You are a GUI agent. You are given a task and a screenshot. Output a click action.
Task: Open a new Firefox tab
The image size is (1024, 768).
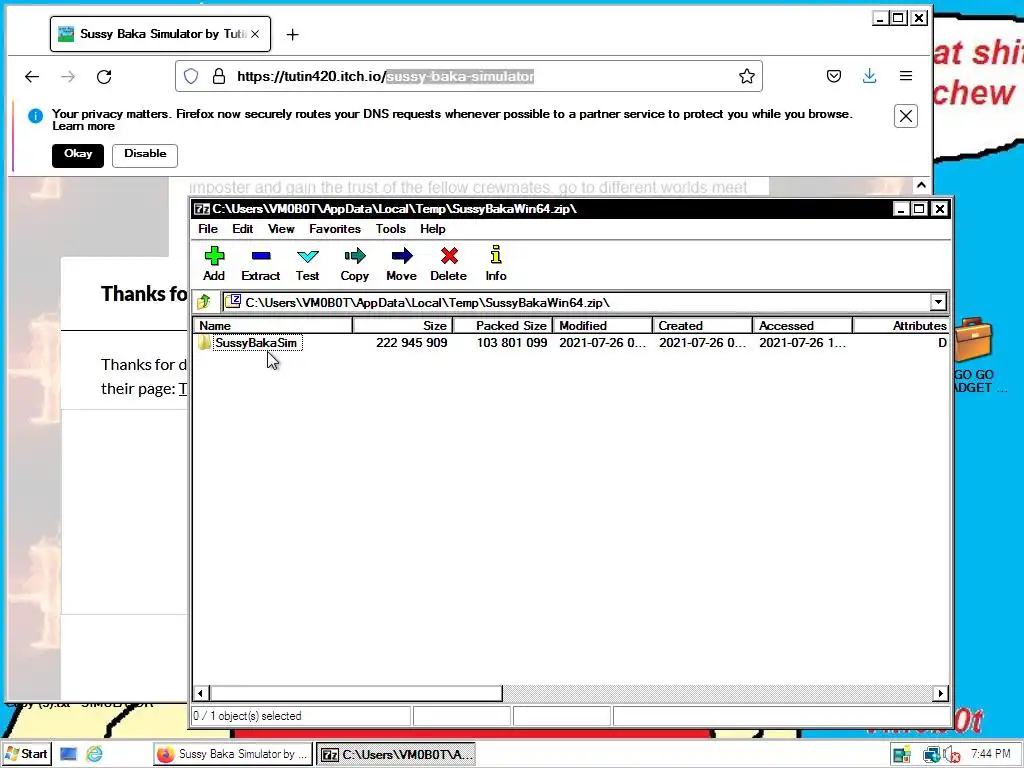293,35
